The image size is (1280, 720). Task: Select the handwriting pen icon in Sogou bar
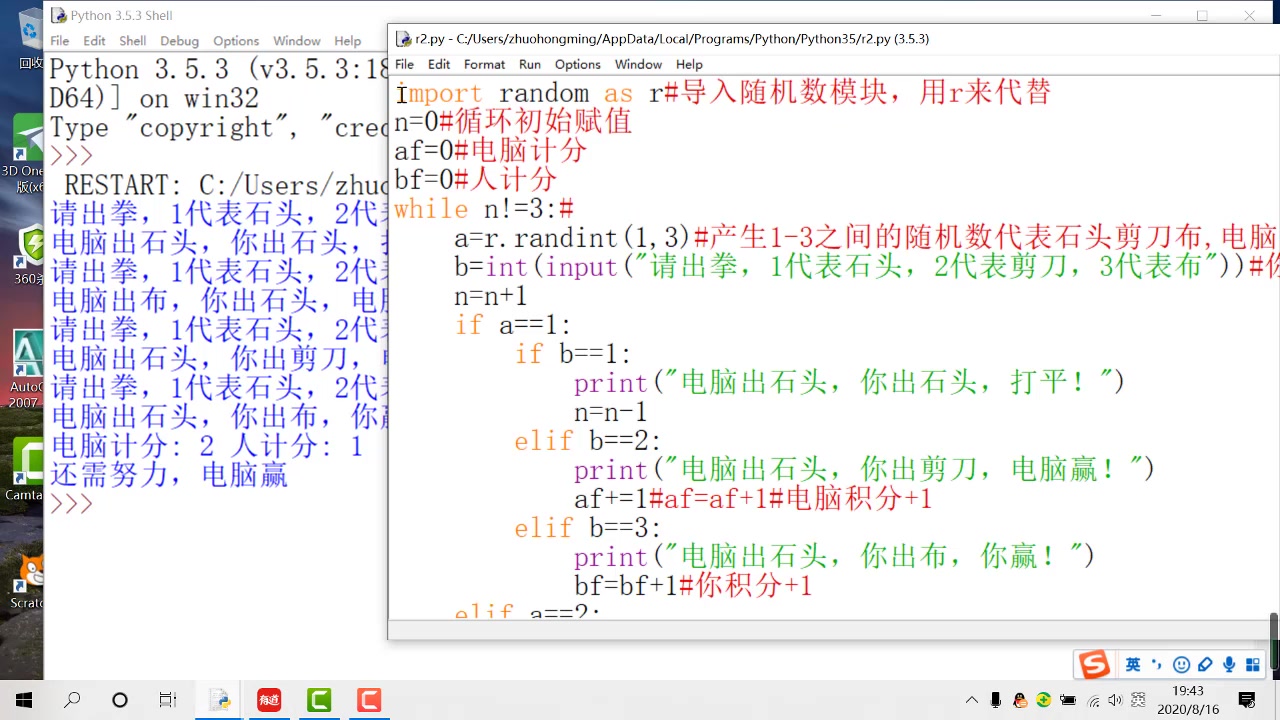(x=1204, y=663)
